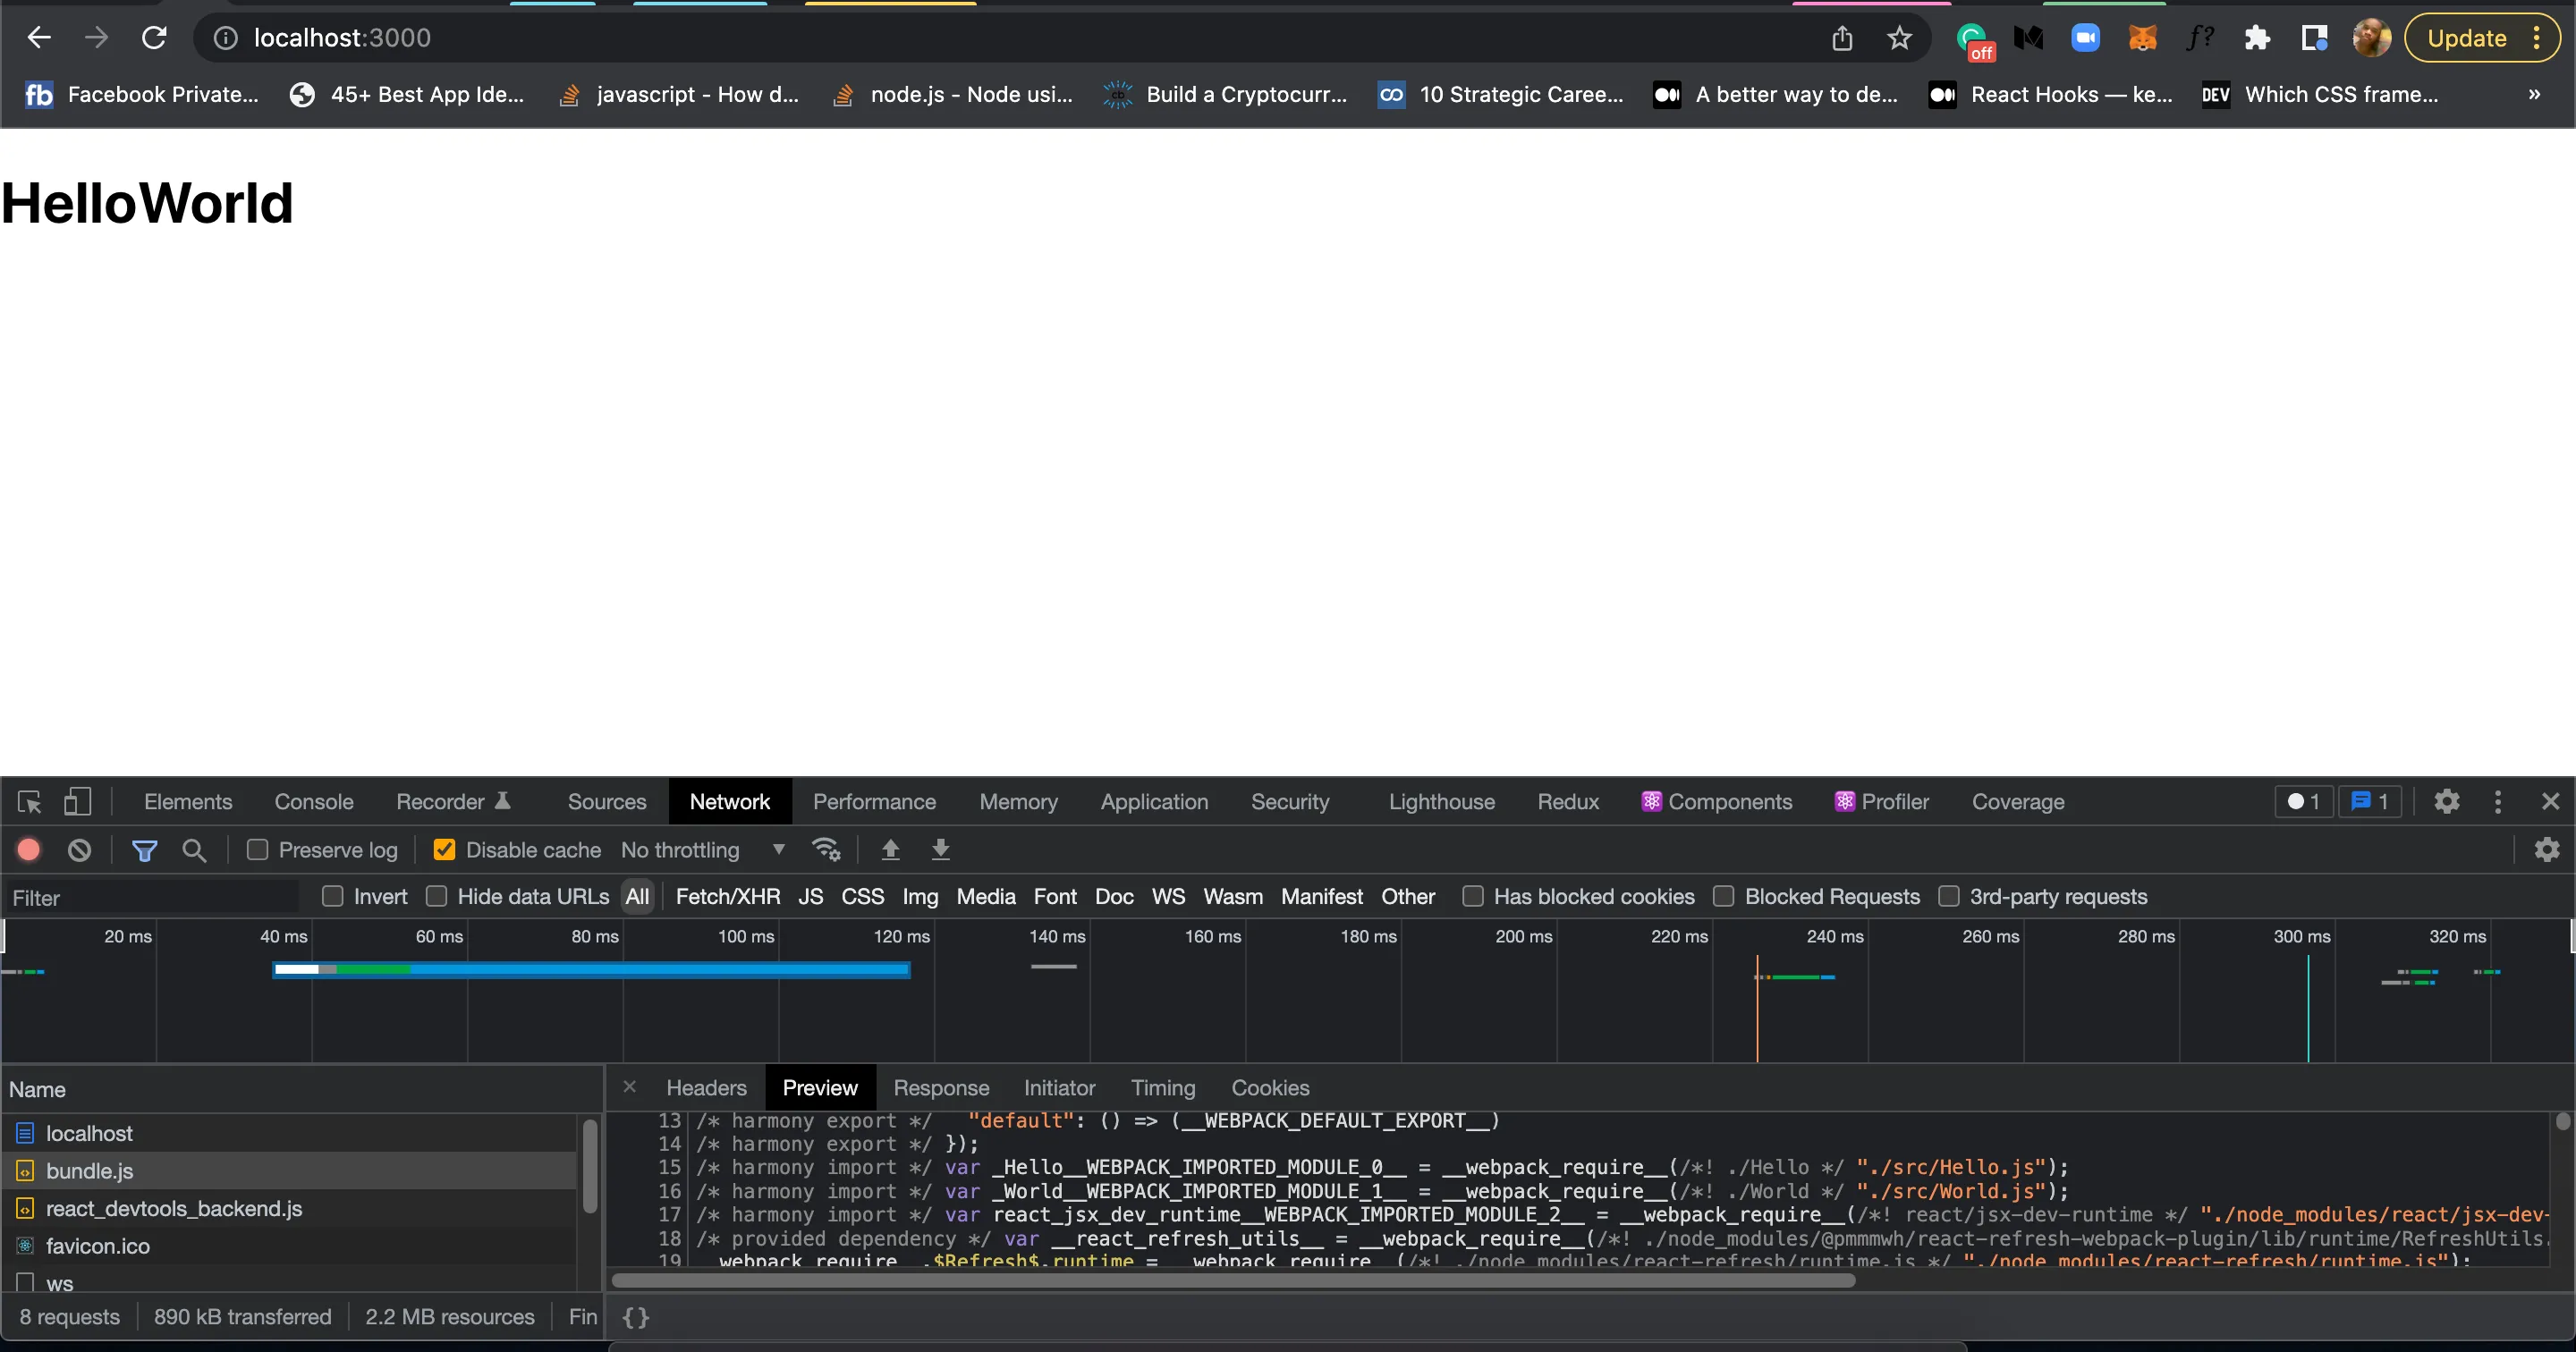
Task: Click the inspect element picker icon
Action: (x=29, y=802)
